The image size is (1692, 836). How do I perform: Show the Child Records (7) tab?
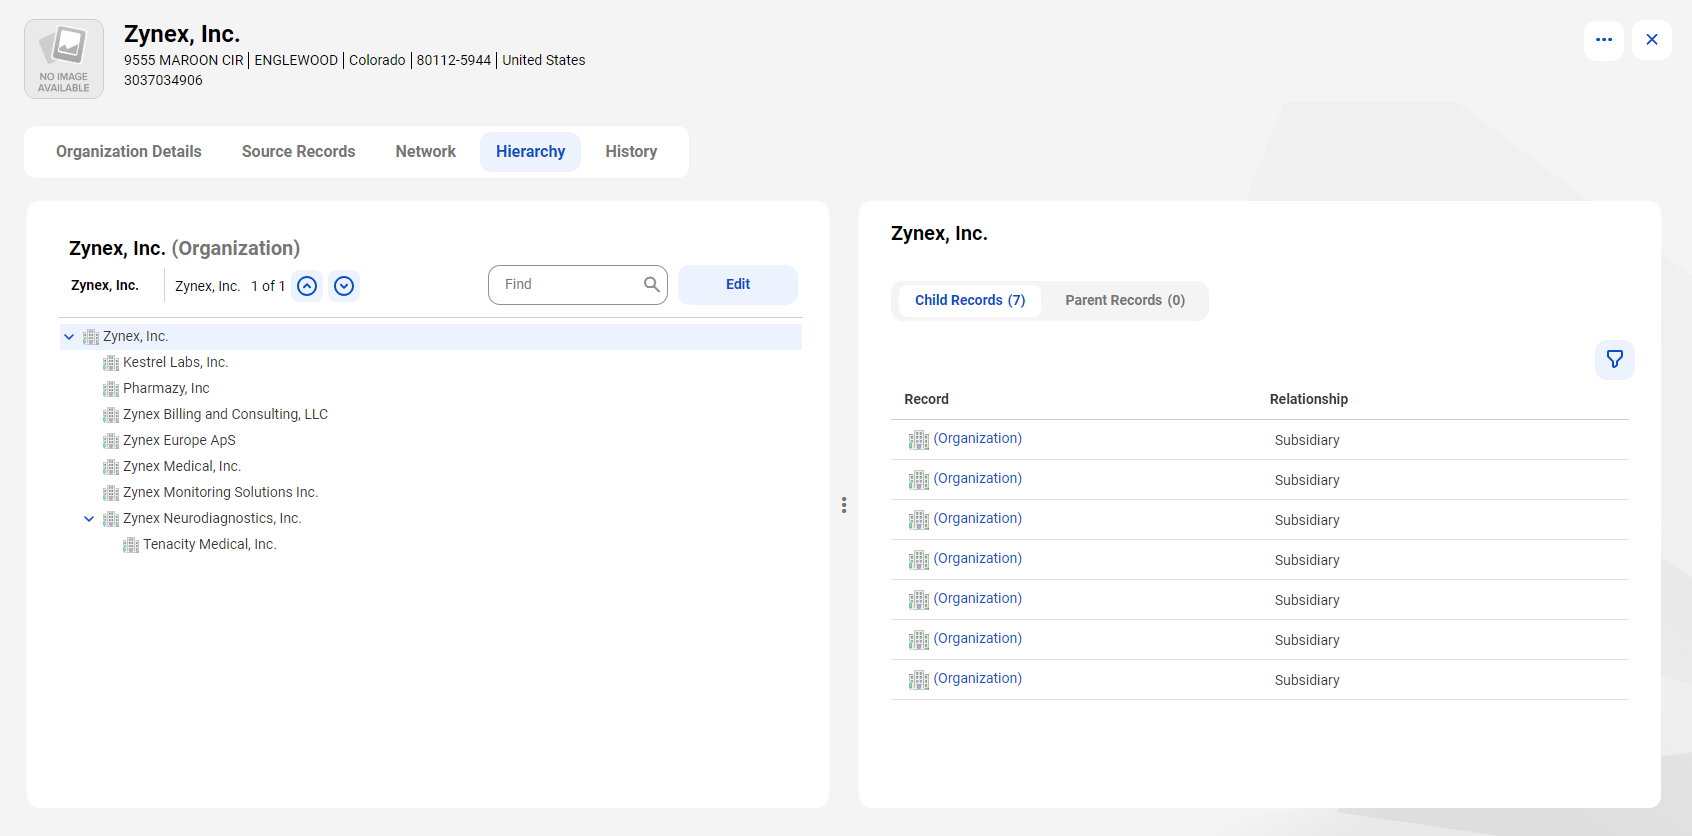click(970, 301)
